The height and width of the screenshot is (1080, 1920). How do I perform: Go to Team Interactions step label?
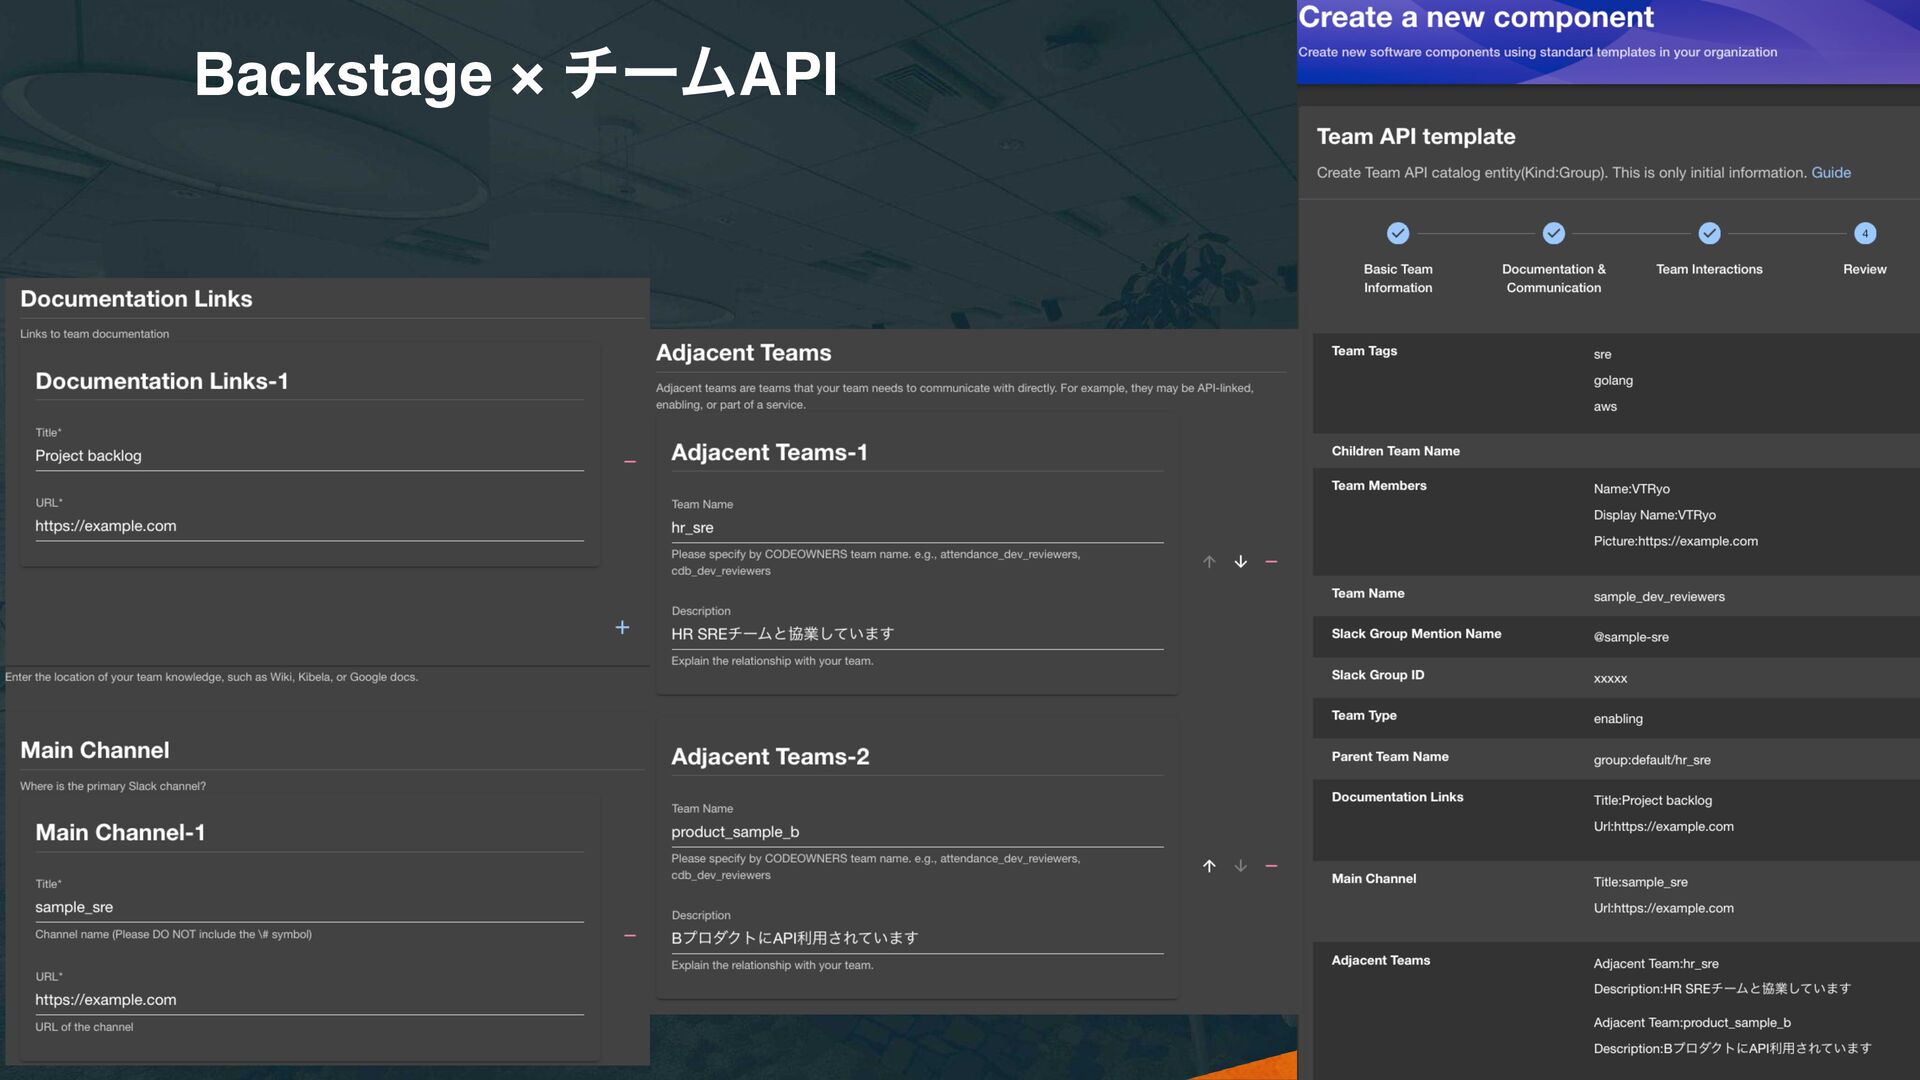(x=1709, y=269)
